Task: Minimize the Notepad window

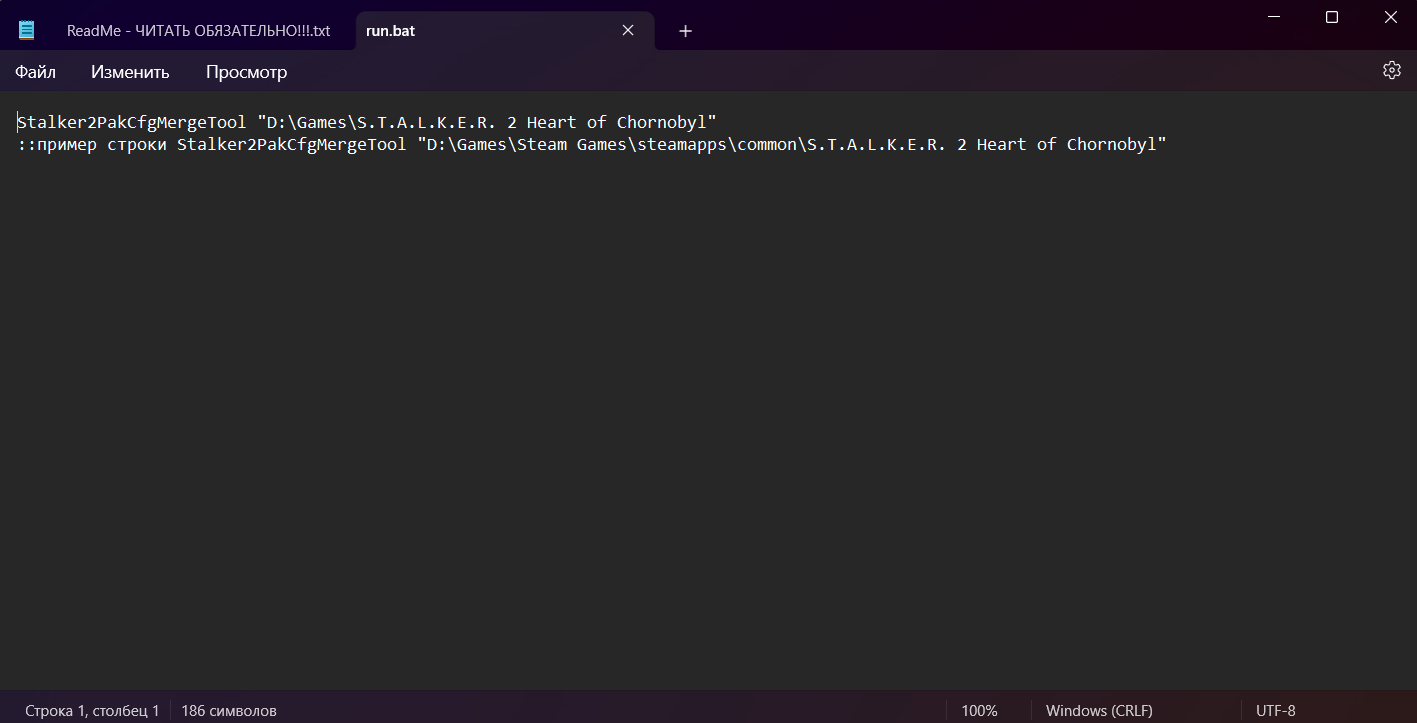Action: tap(1274, 17)
